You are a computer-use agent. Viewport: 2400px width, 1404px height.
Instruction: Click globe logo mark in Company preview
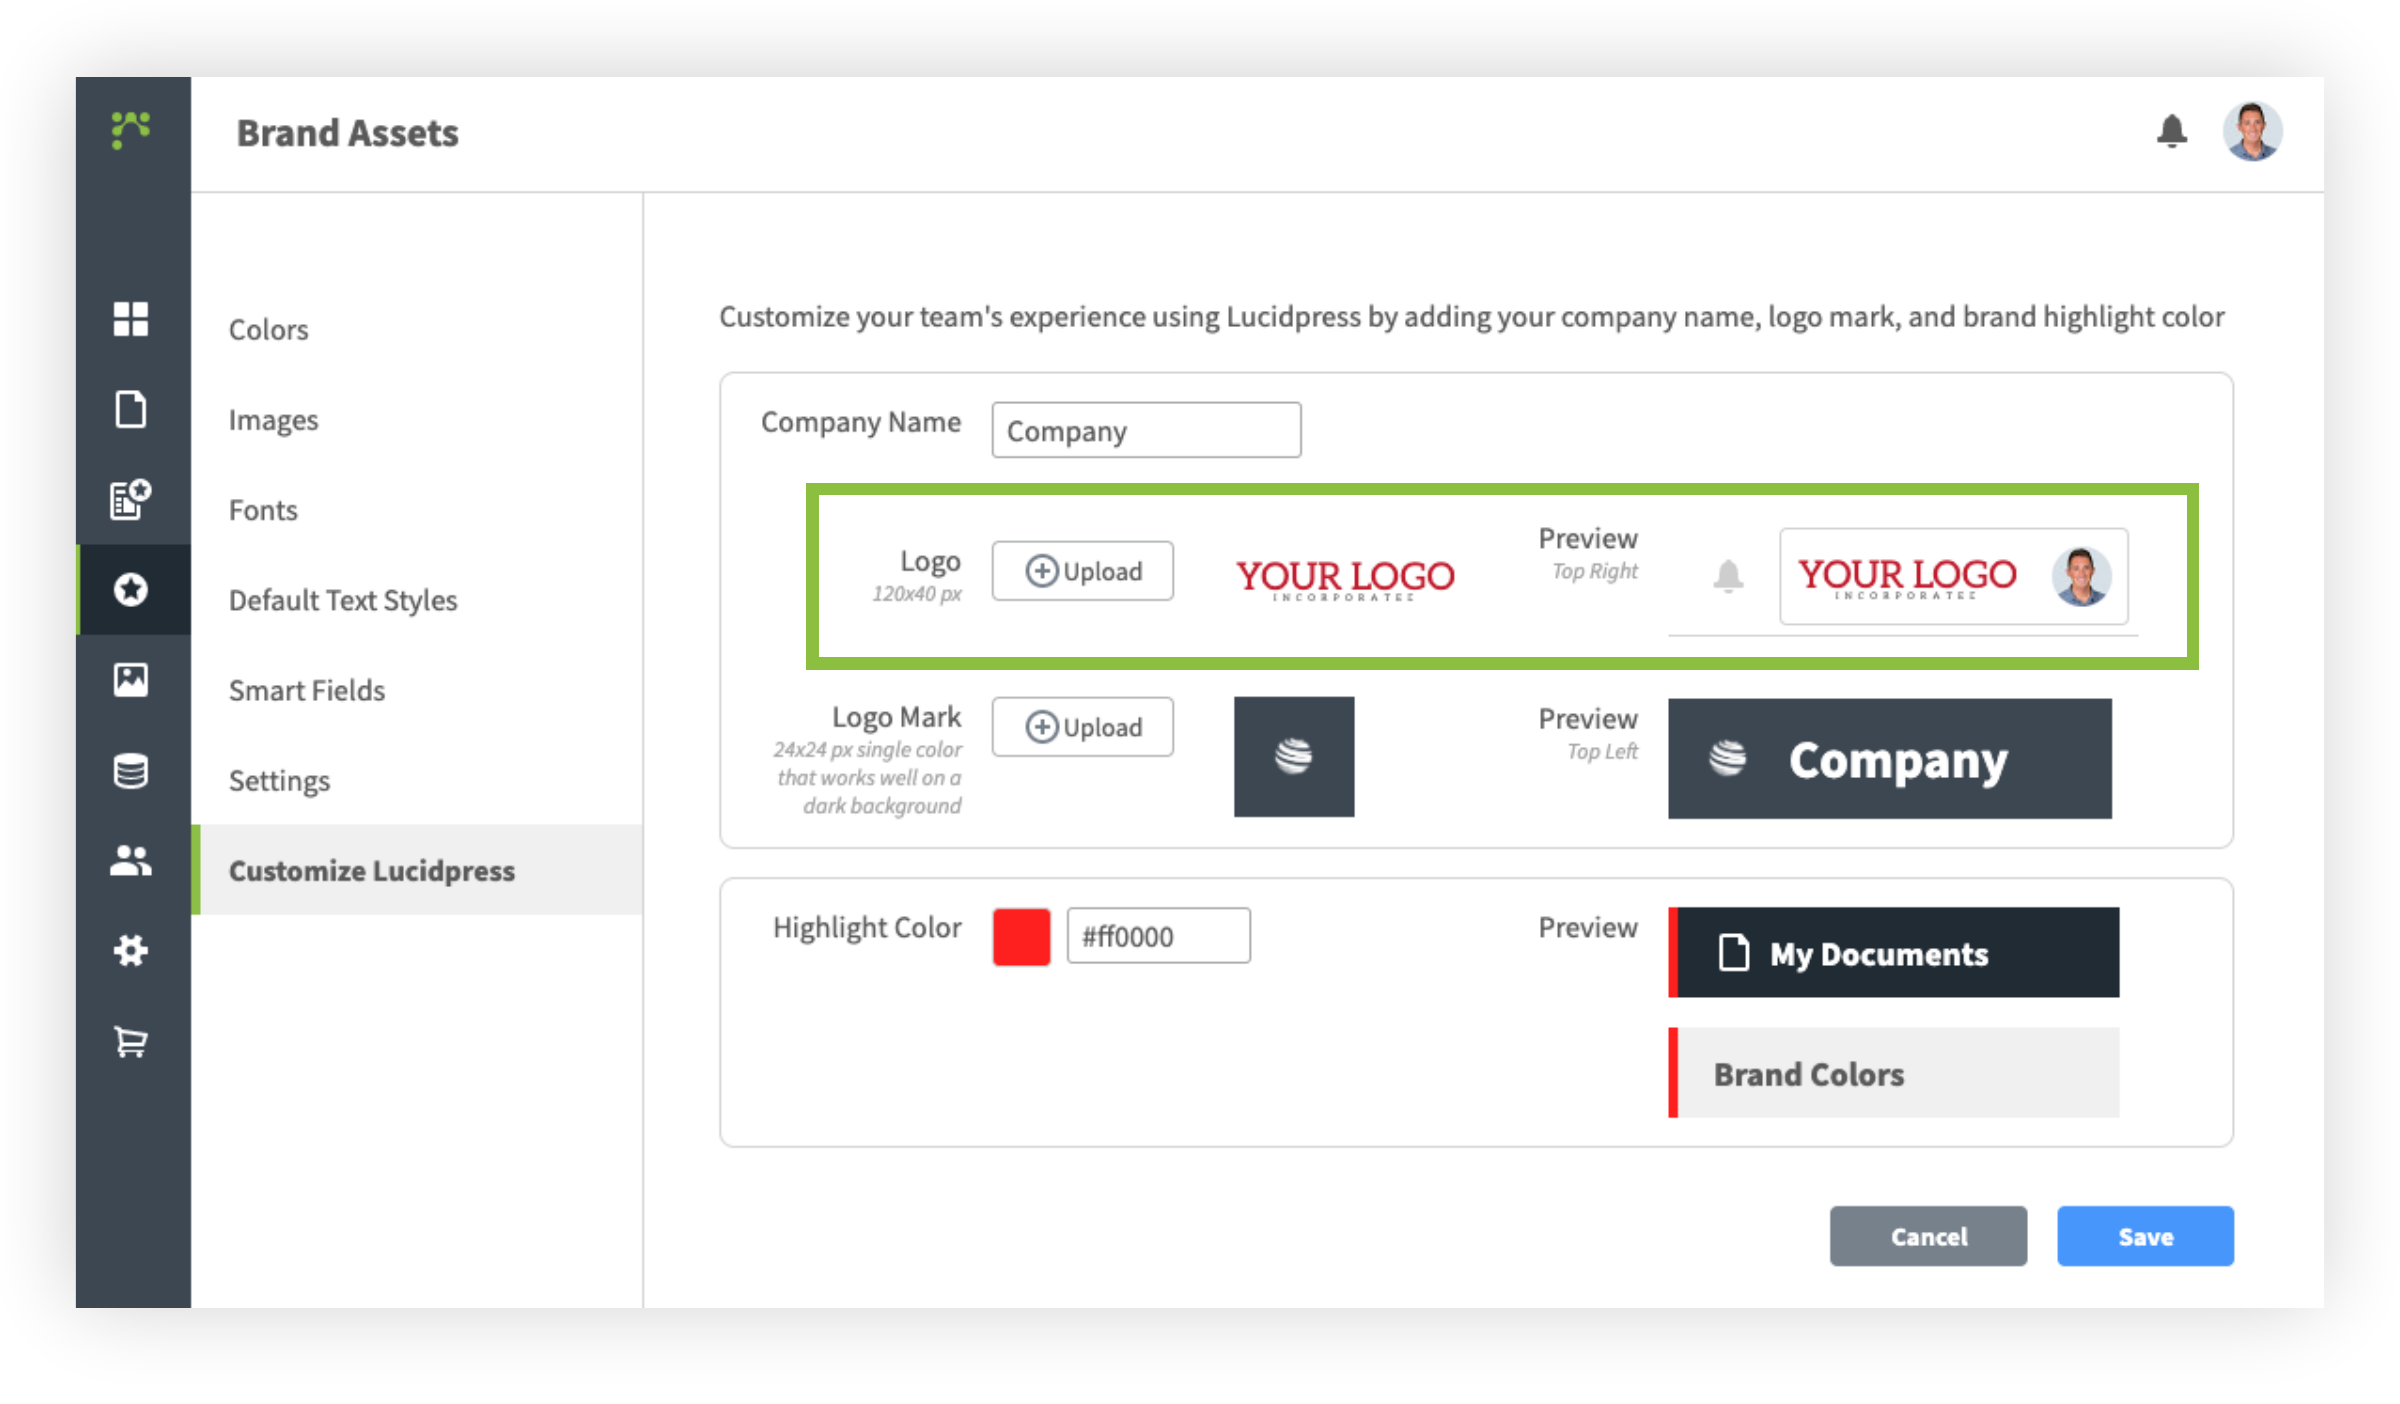[1727, 758]
